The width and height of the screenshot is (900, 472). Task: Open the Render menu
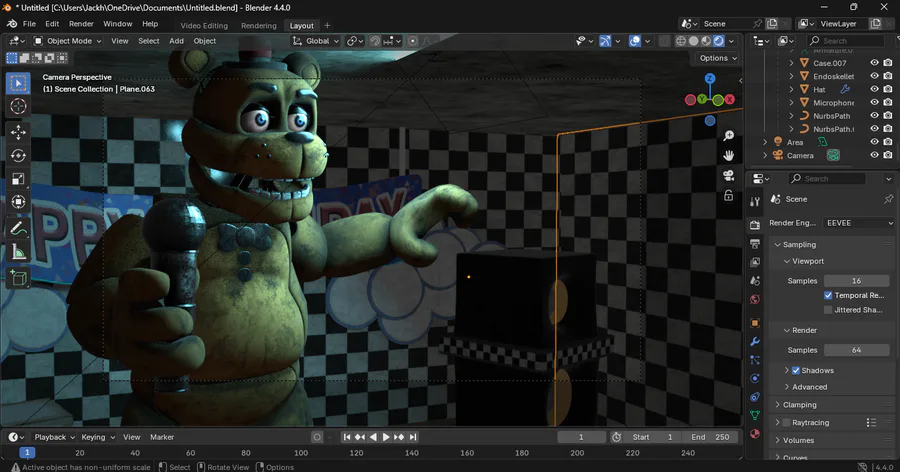point(81,24)
